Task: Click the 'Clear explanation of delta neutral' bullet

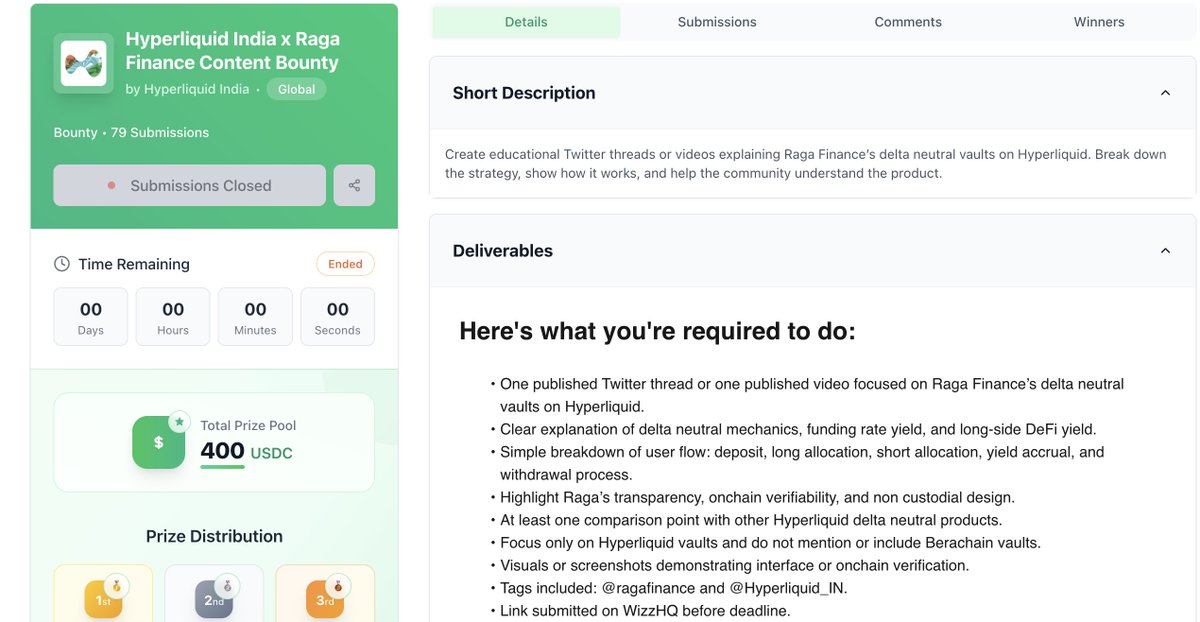Action: pos(798,429)
